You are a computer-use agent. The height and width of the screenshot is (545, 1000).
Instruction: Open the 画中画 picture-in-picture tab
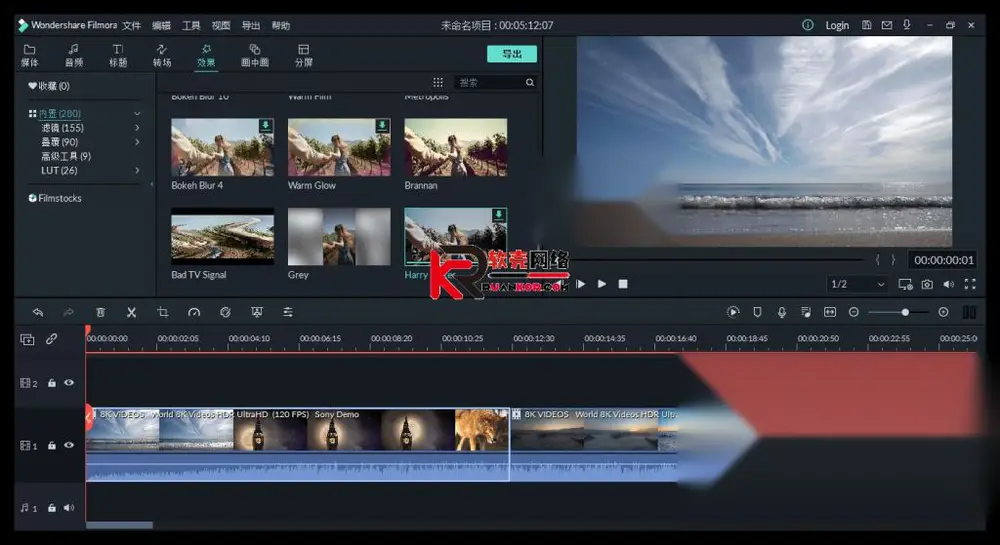point(254,55)
